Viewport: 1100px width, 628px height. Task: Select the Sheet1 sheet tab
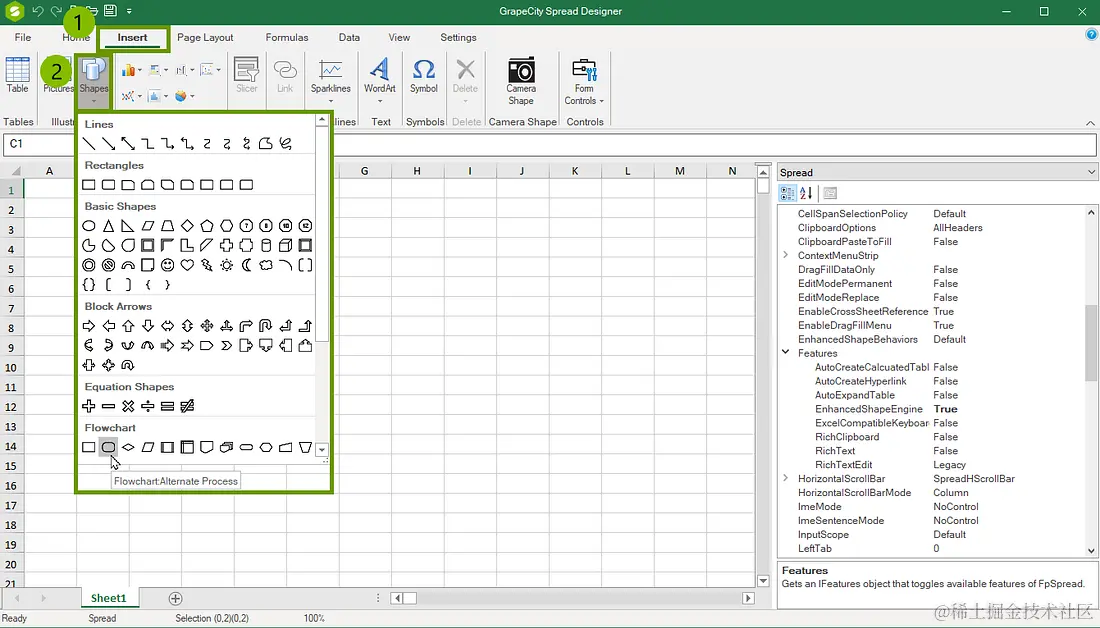pos(108,598)
